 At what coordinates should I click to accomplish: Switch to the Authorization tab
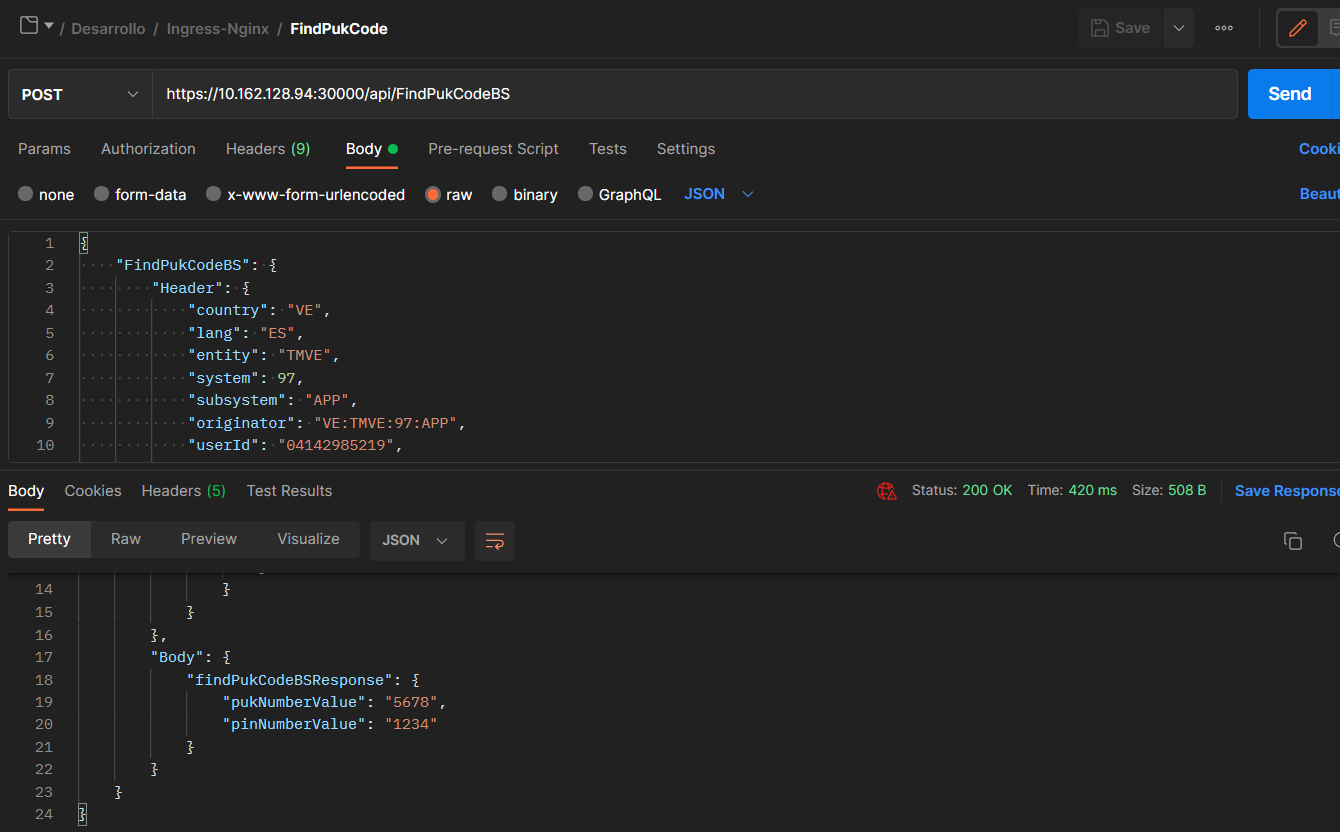click(x=148, y=149)
